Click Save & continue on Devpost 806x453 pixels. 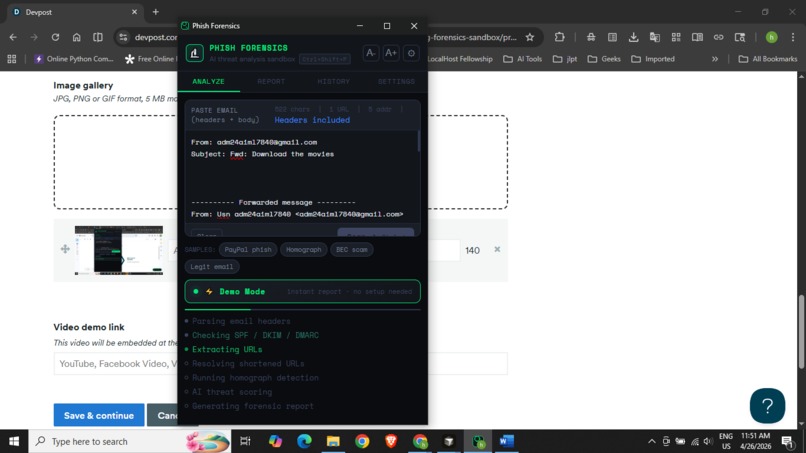[99, 415]
